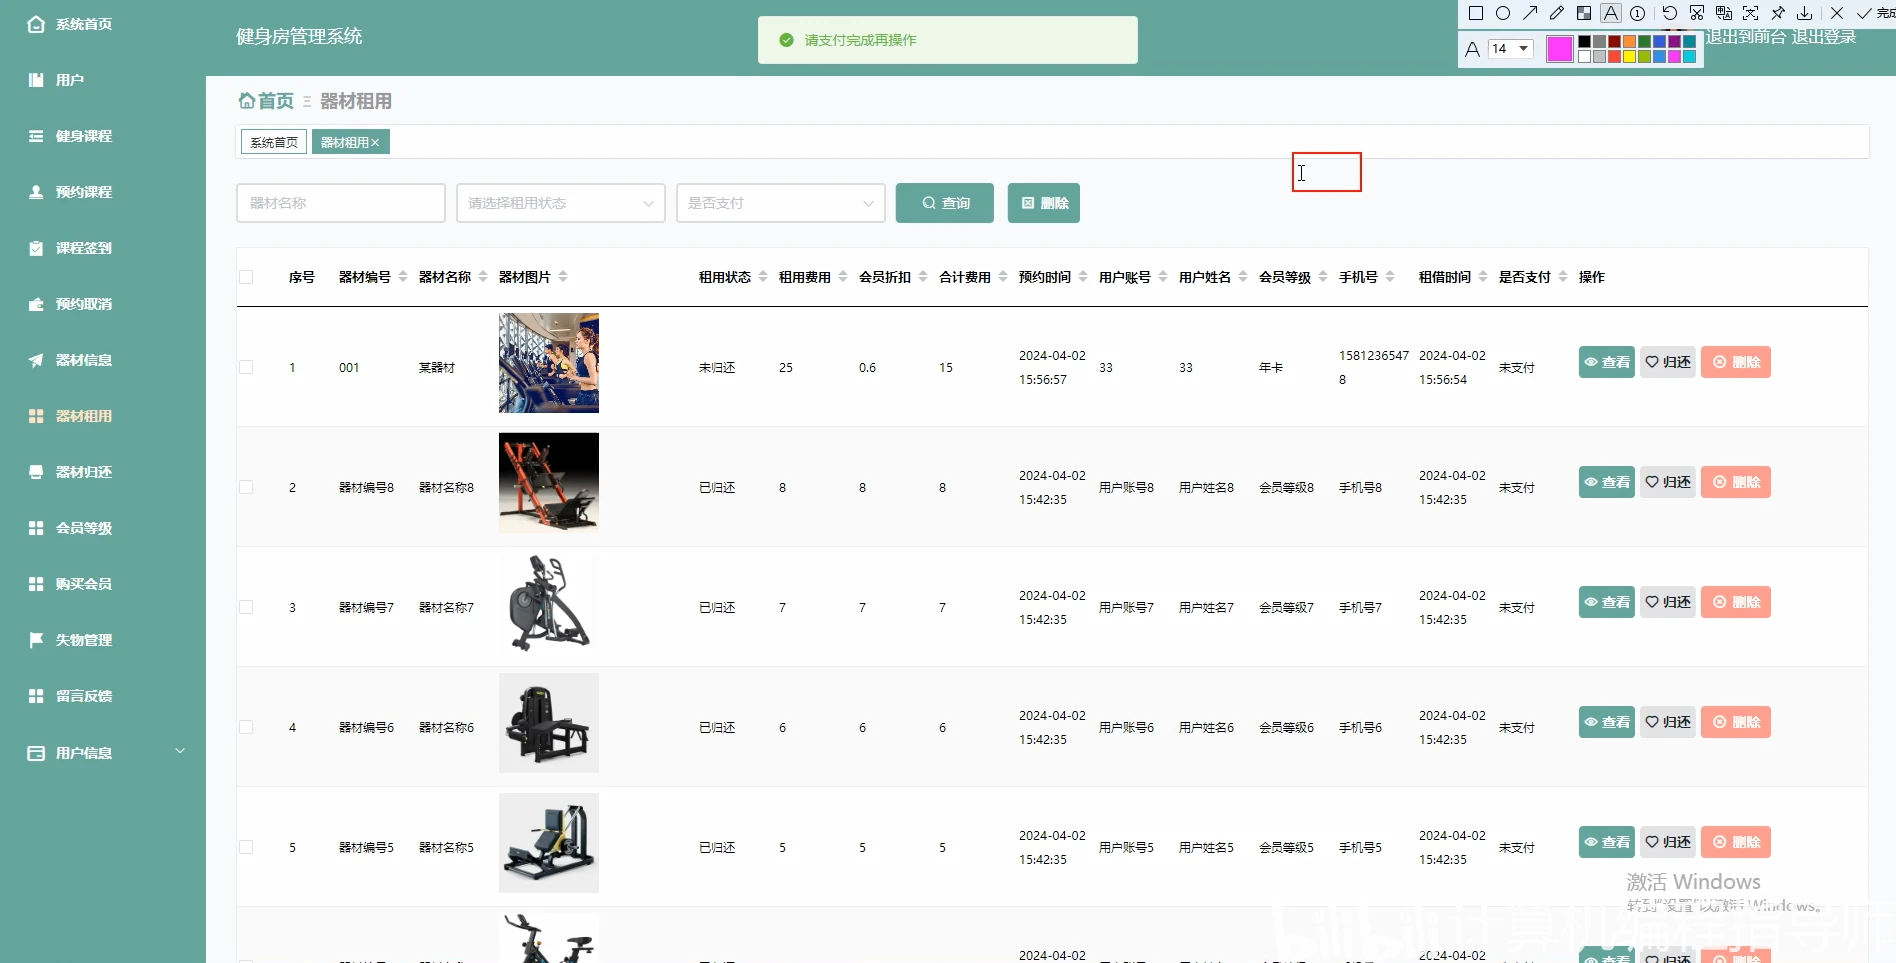1896x963 pixels.
Task: Check the select-all header checkbox
Action: click(246, 277)
